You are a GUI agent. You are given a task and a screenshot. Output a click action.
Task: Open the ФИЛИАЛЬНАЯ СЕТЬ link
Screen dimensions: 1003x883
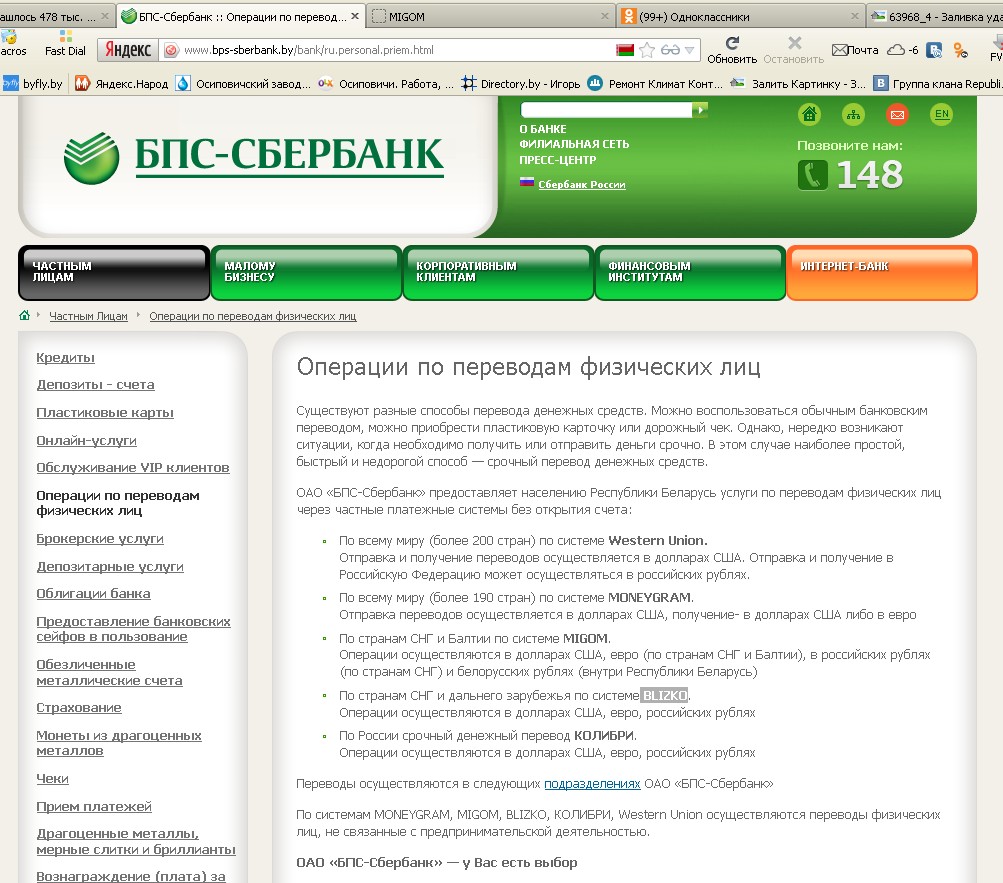[574, 145]
